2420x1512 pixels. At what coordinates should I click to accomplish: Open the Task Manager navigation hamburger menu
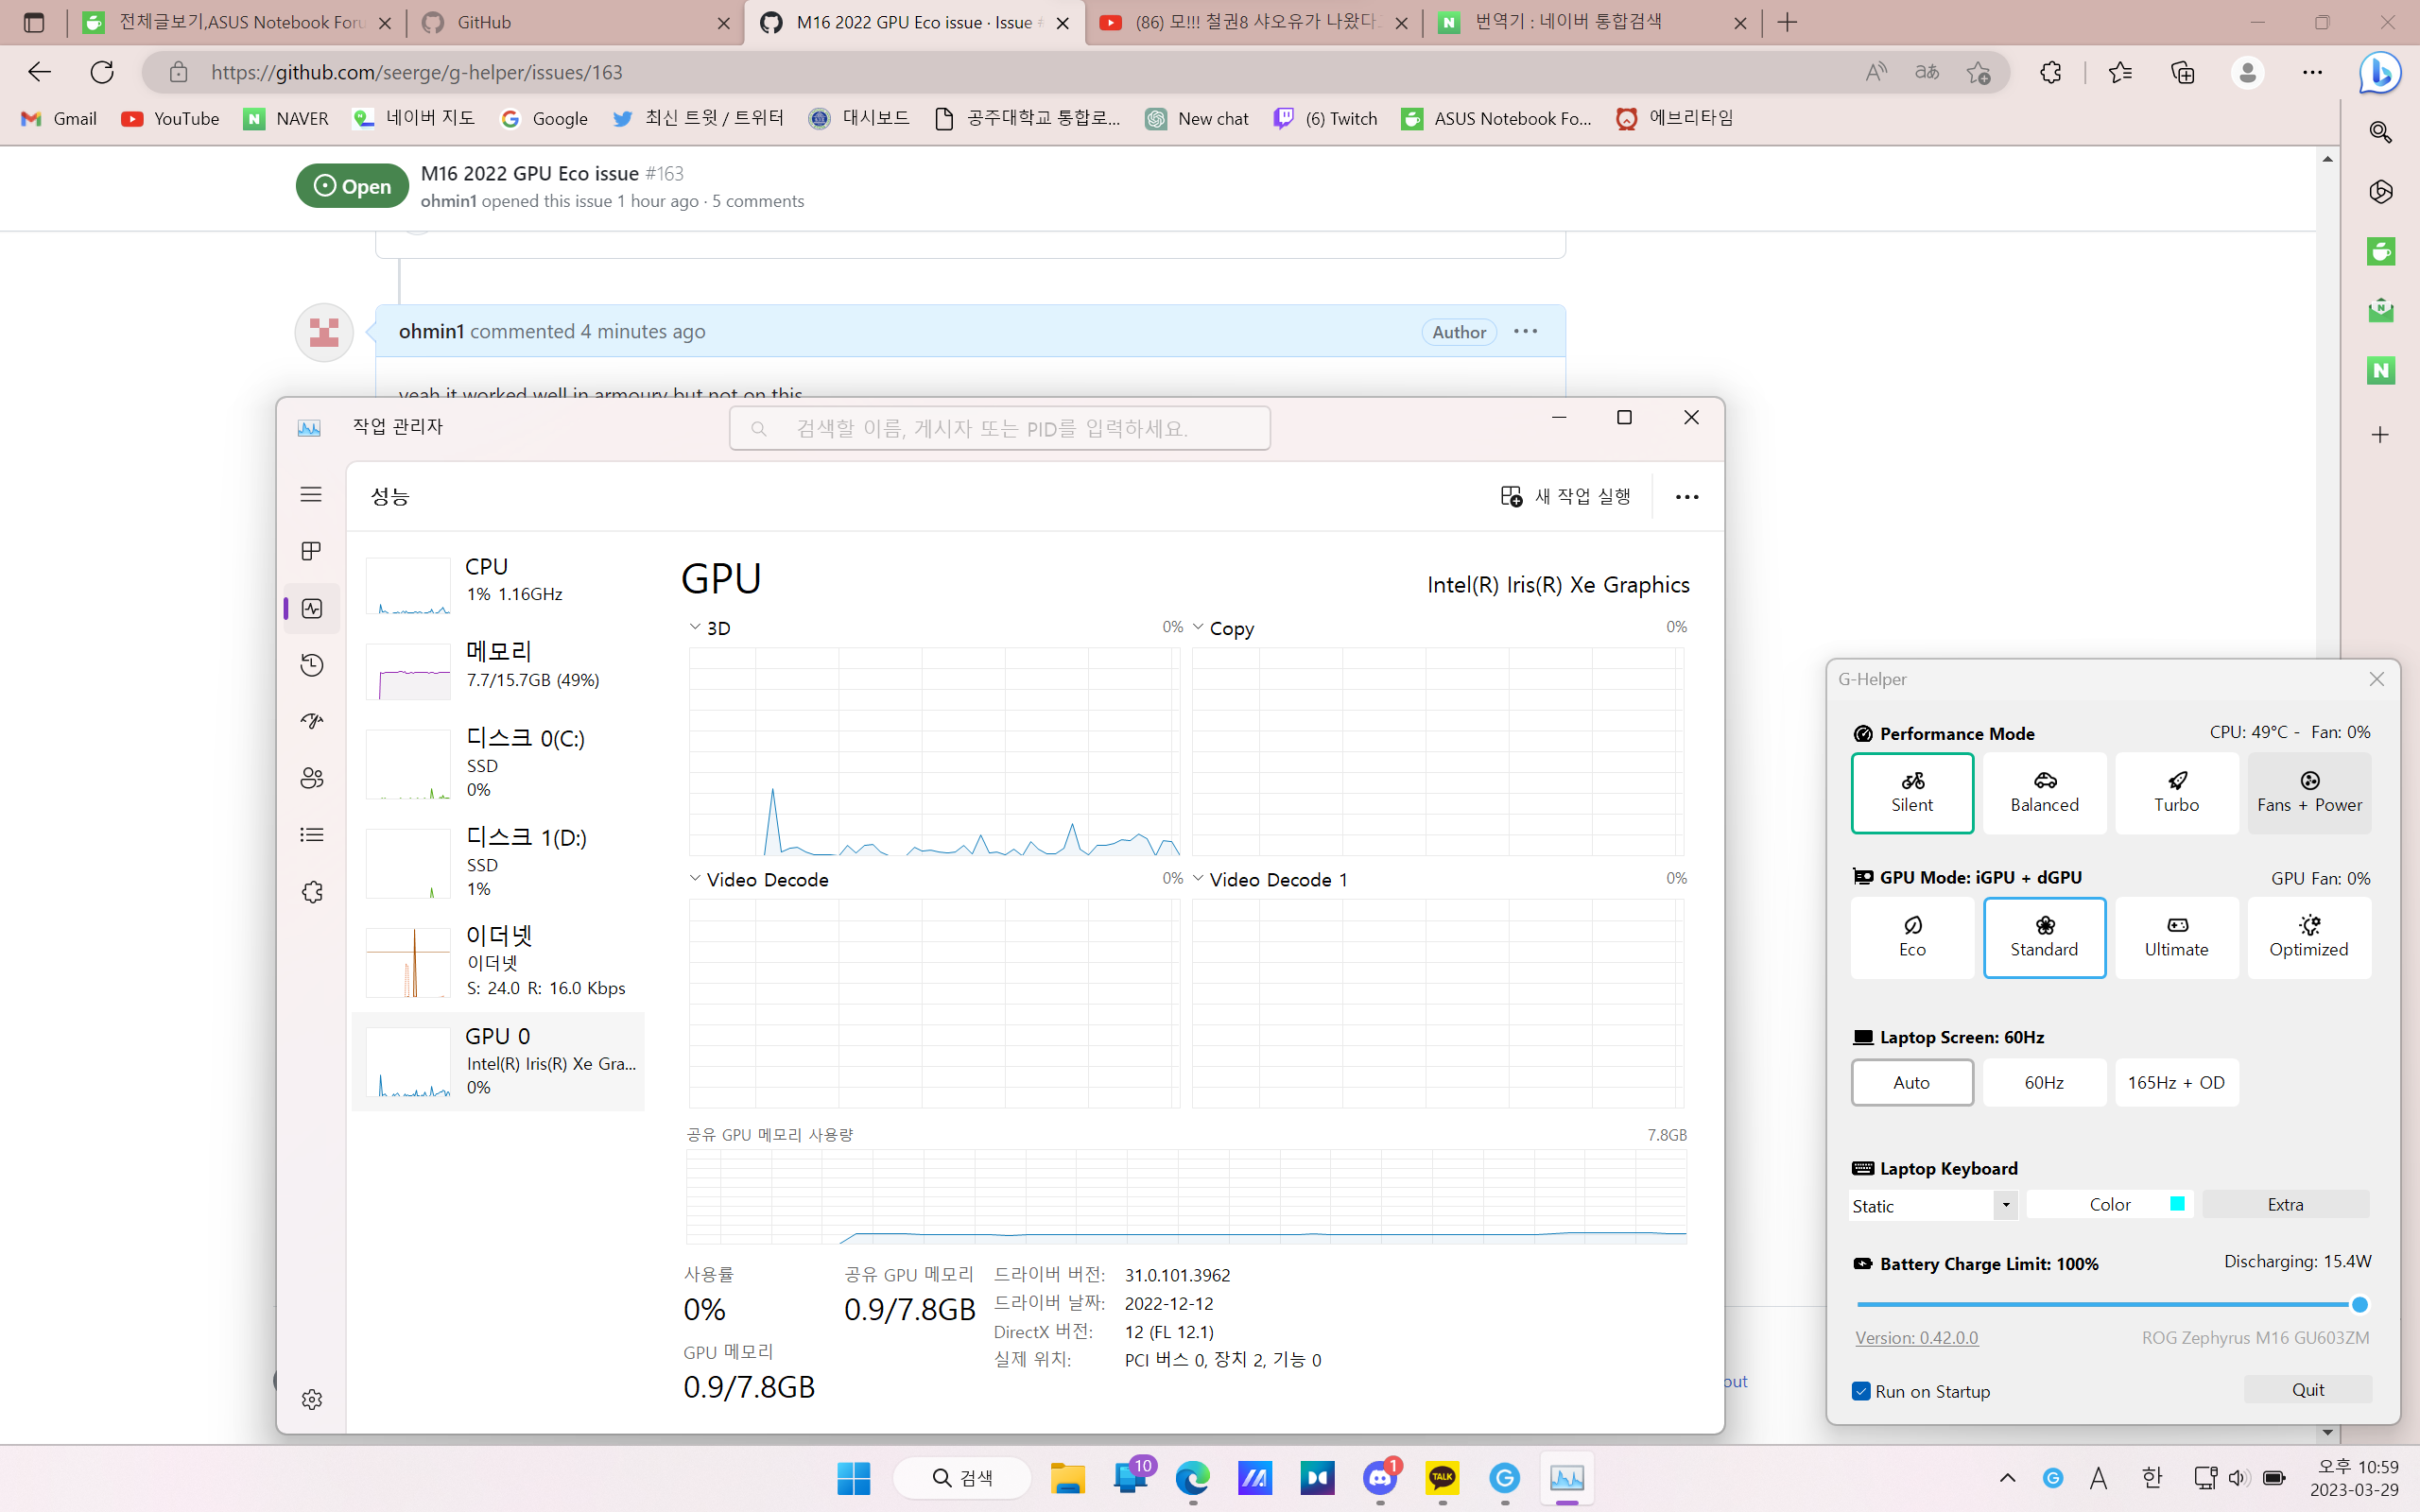[x=311, y=494]
